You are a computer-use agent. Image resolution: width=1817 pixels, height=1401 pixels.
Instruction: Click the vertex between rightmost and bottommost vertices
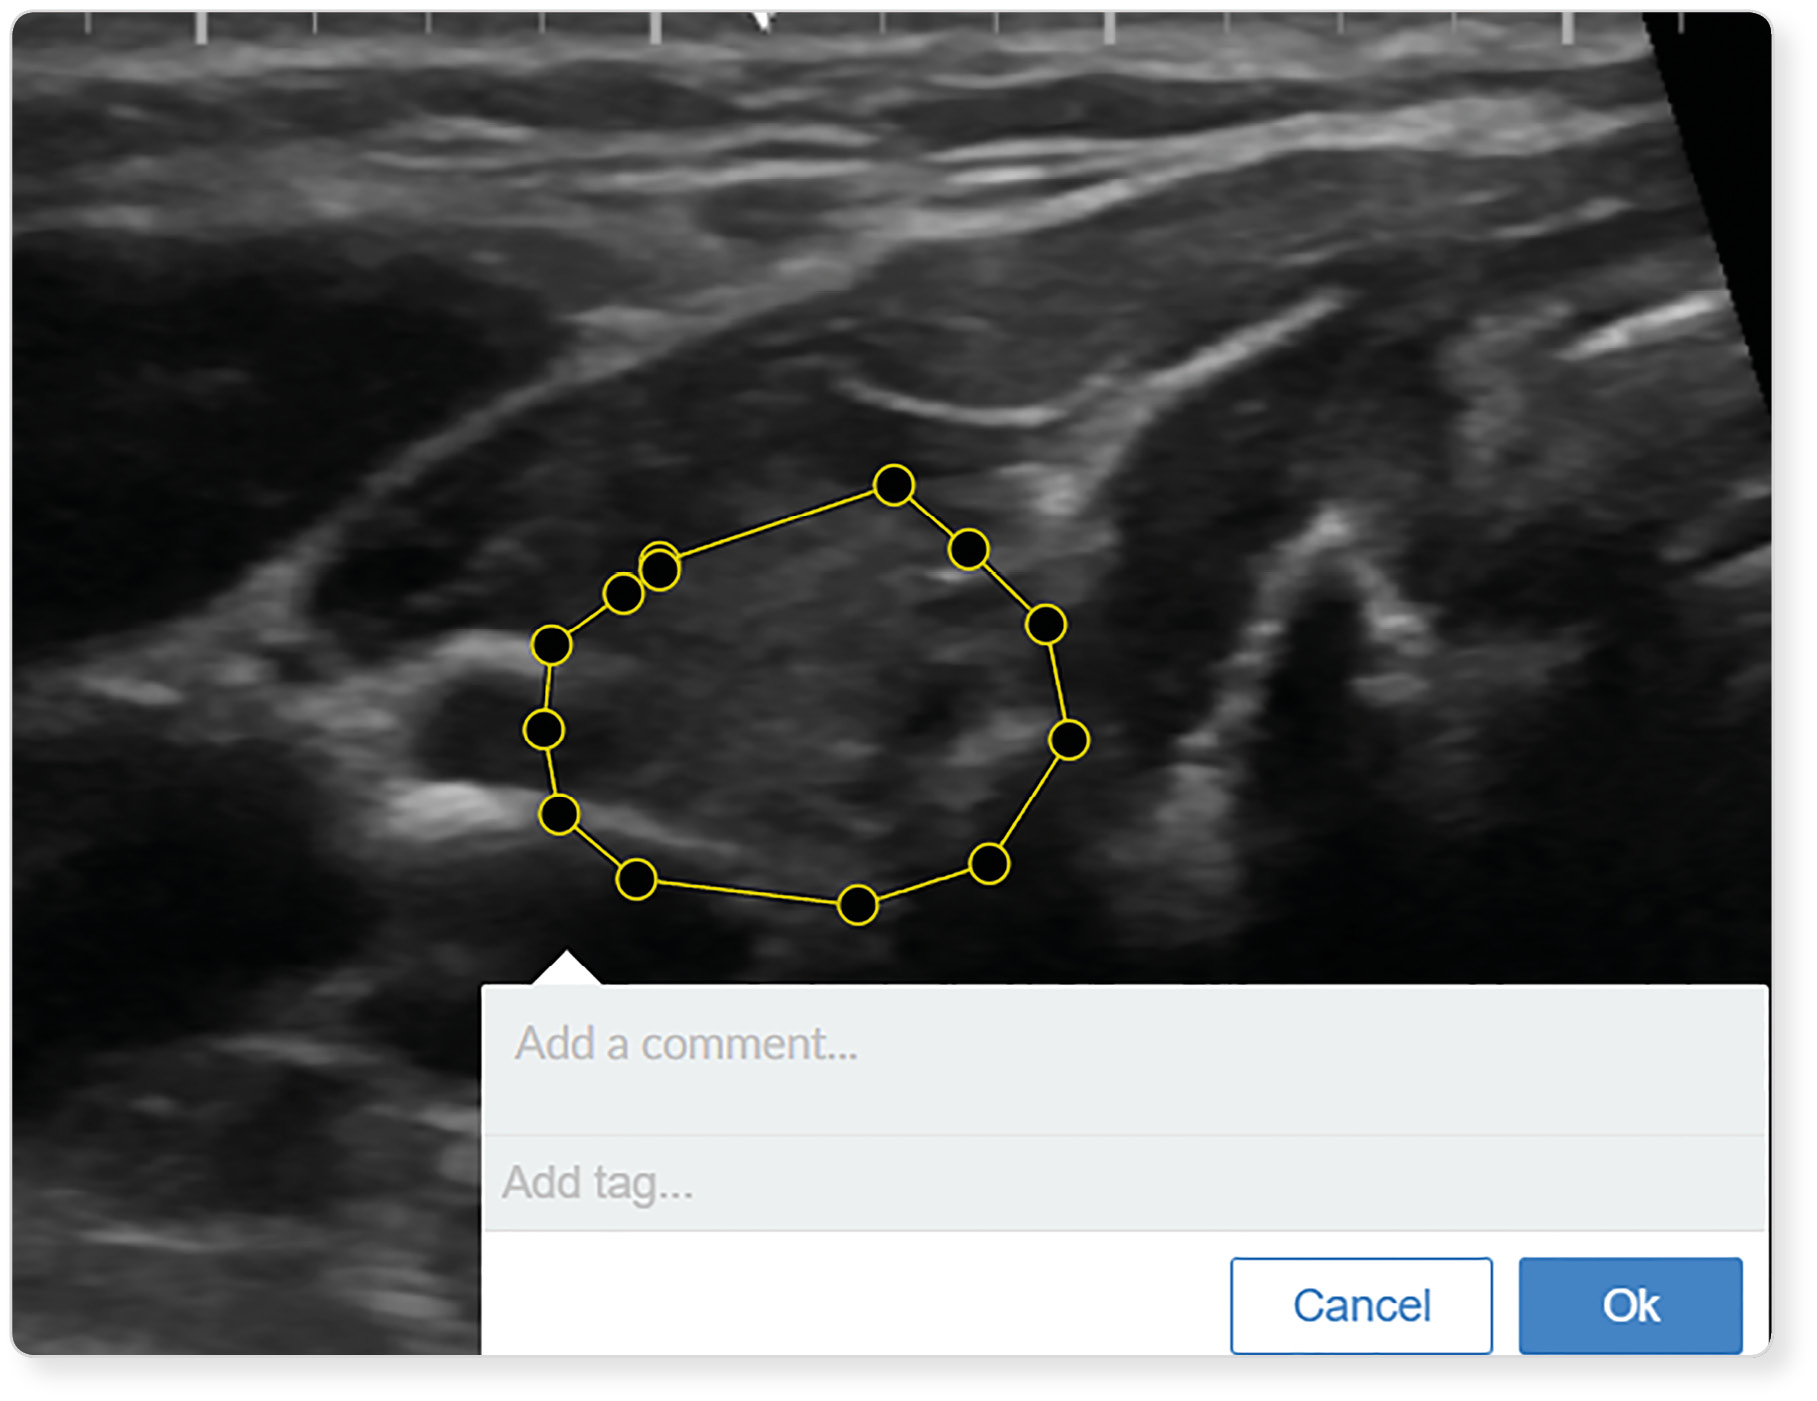tap(988, 864)
